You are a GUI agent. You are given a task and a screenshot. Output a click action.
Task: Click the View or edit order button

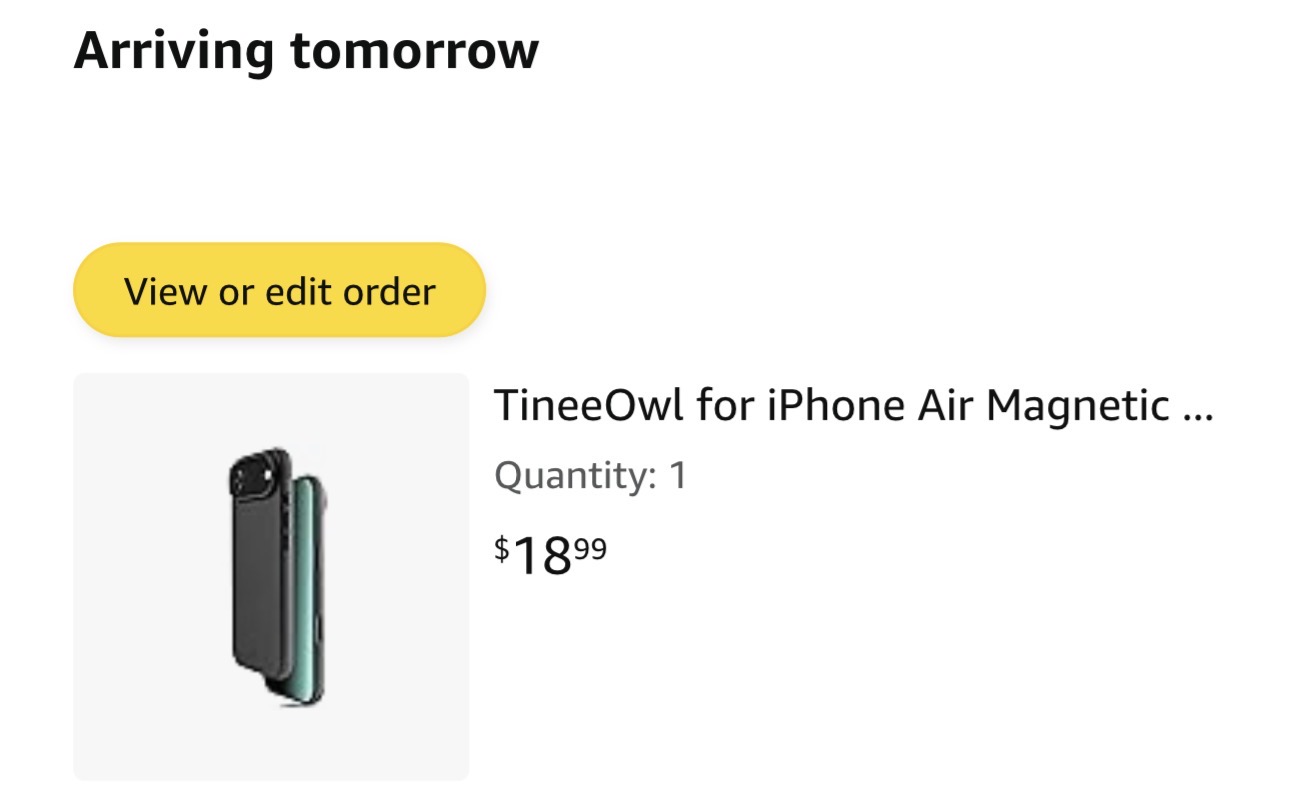click(x=279, y=291)
